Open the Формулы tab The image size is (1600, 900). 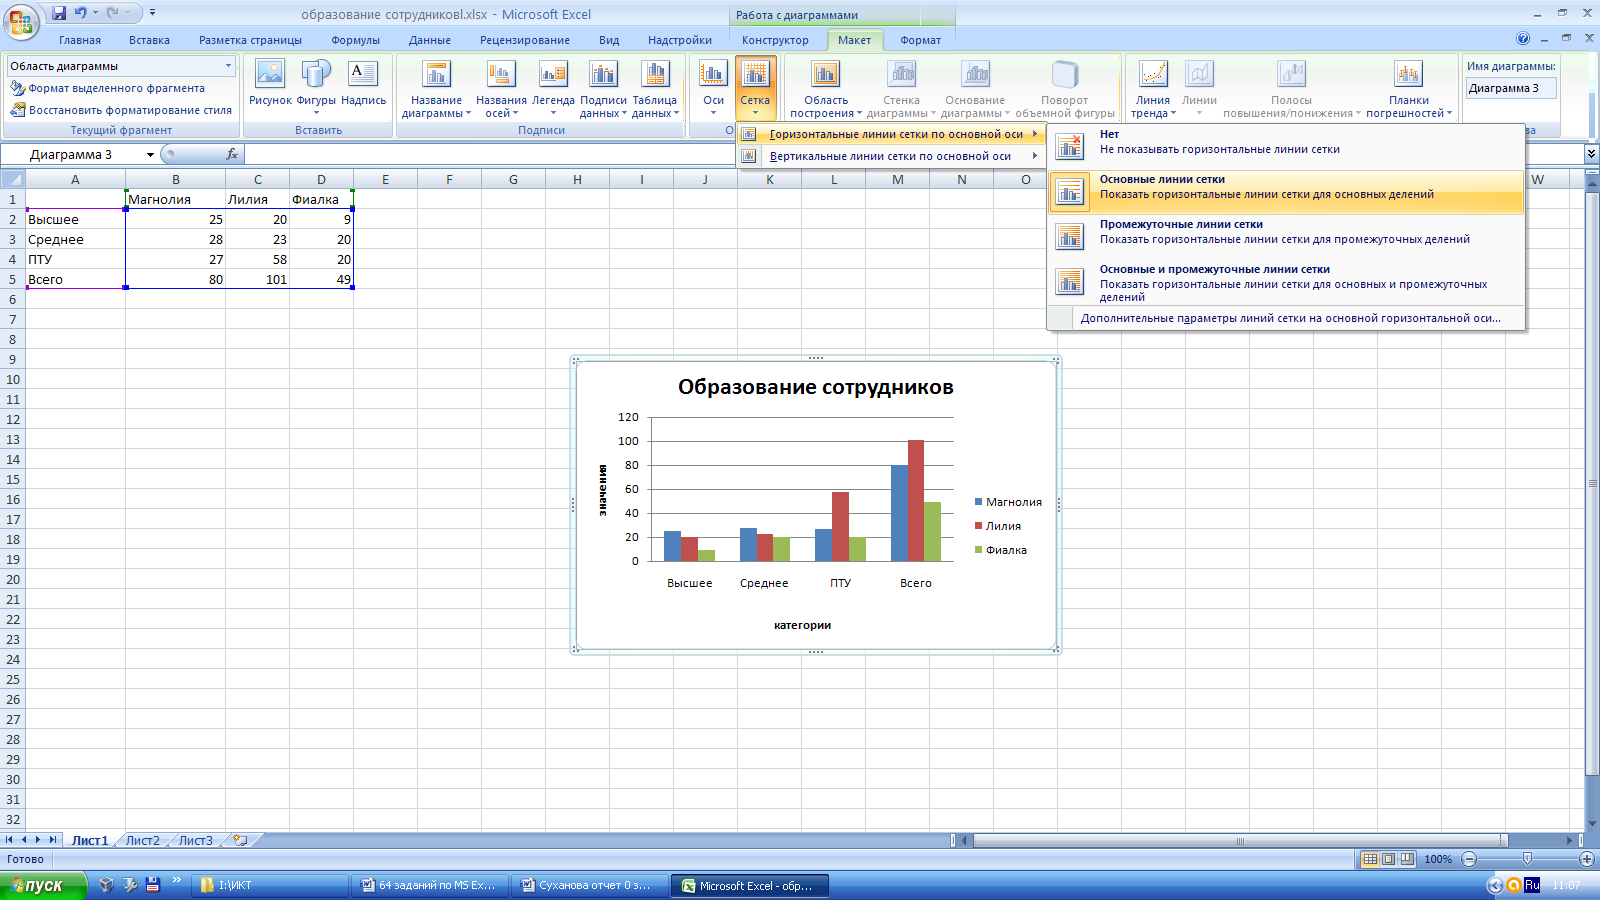[356, 40]
